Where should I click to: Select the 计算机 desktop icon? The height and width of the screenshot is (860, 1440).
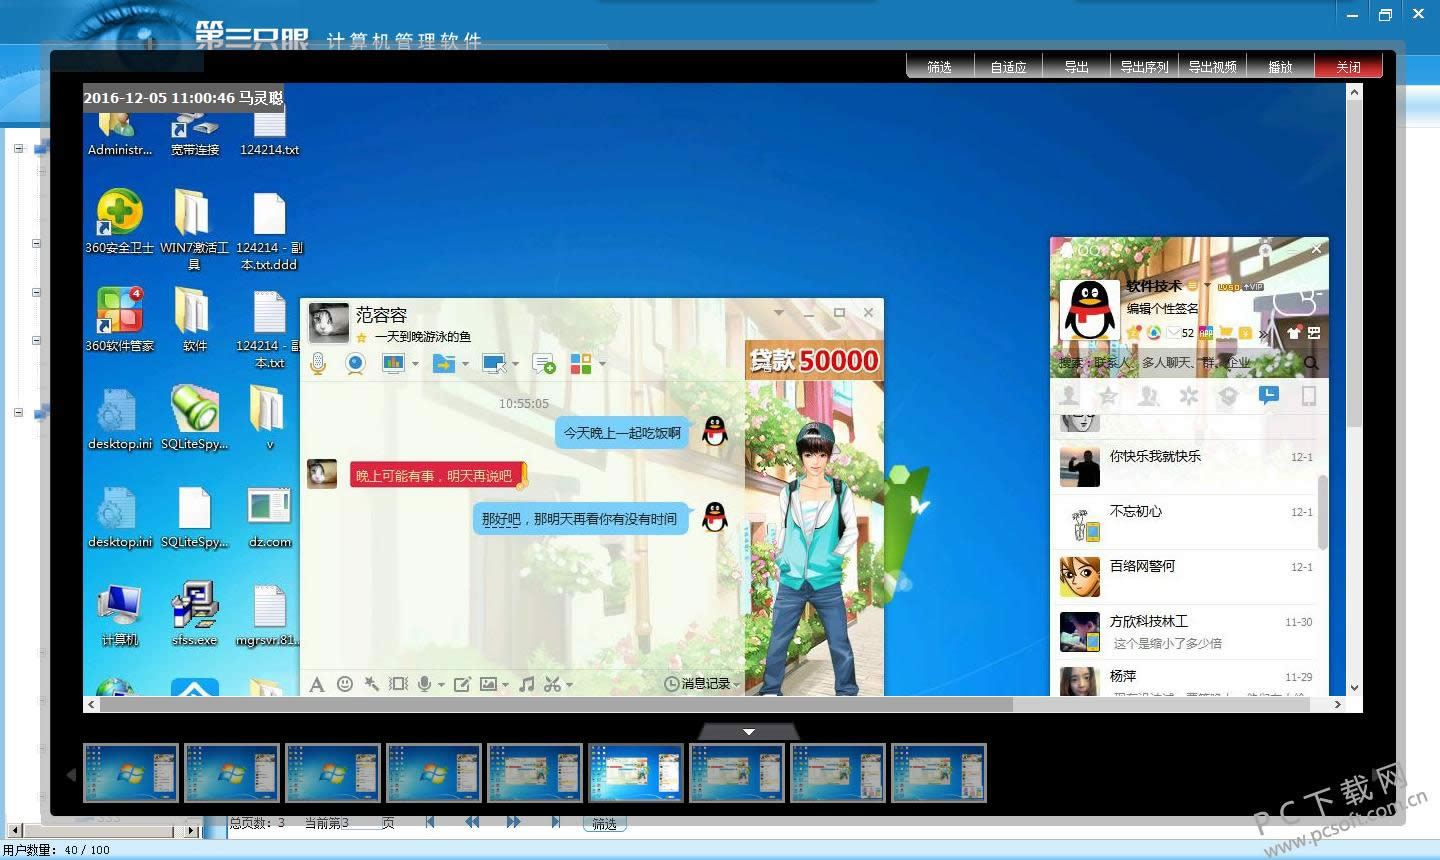[x=119, y=614]
